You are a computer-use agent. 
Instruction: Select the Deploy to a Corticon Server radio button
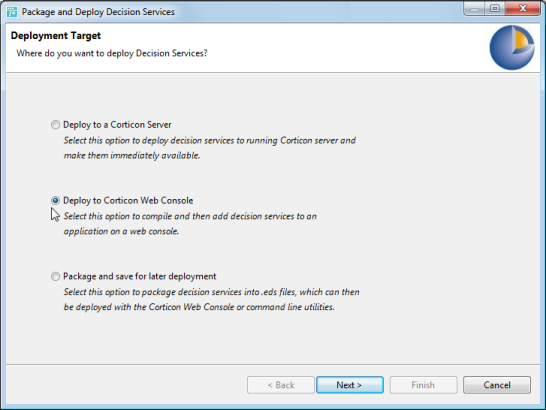[x=55, y=125]
